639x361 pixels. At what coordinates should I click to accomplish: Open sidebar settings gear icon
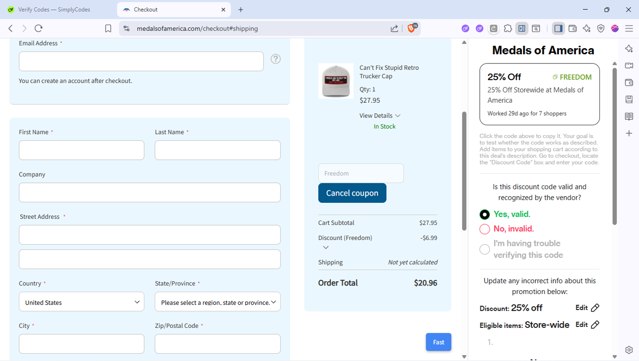(x=629, y=350)
